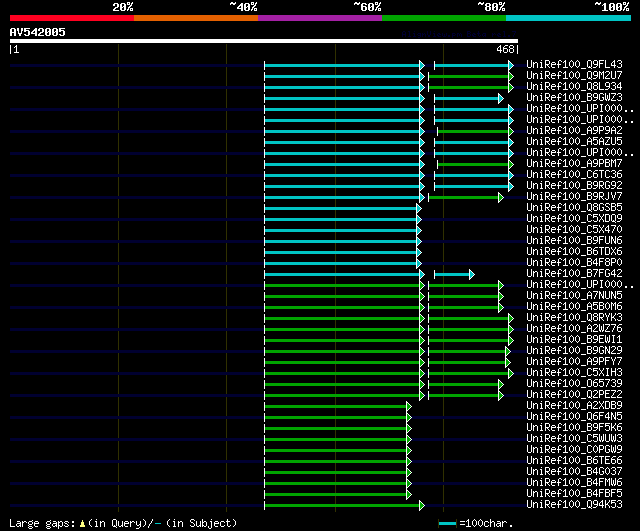Image resolution: width=640 pixels, height=531 pixels.
Task: Select subject label UniRef100_B9RJV7
Action: click(x=574, y=197)
